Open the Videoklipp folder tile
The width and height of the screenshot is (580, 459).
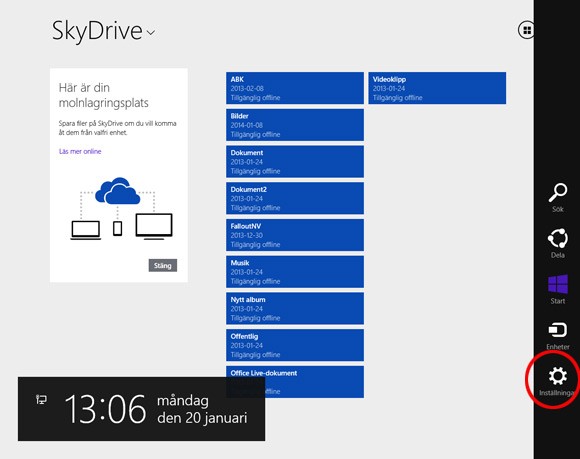coord(437,88)
